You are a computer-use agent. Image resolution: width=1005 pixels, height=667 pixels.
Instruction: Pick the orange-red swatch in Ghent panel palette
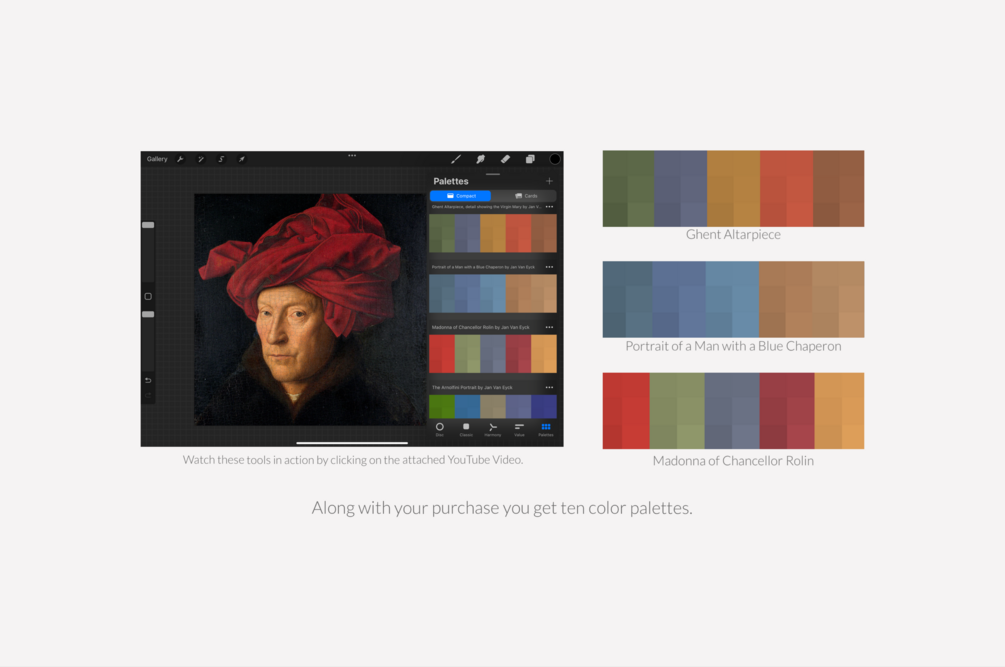519,233
